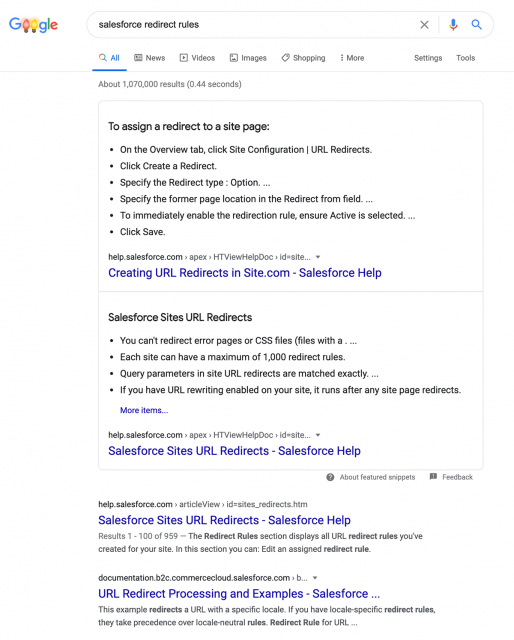The width and height of the screenshot is (514, 640).
Task: Select the Shopping tab
Action: (303, 58)
